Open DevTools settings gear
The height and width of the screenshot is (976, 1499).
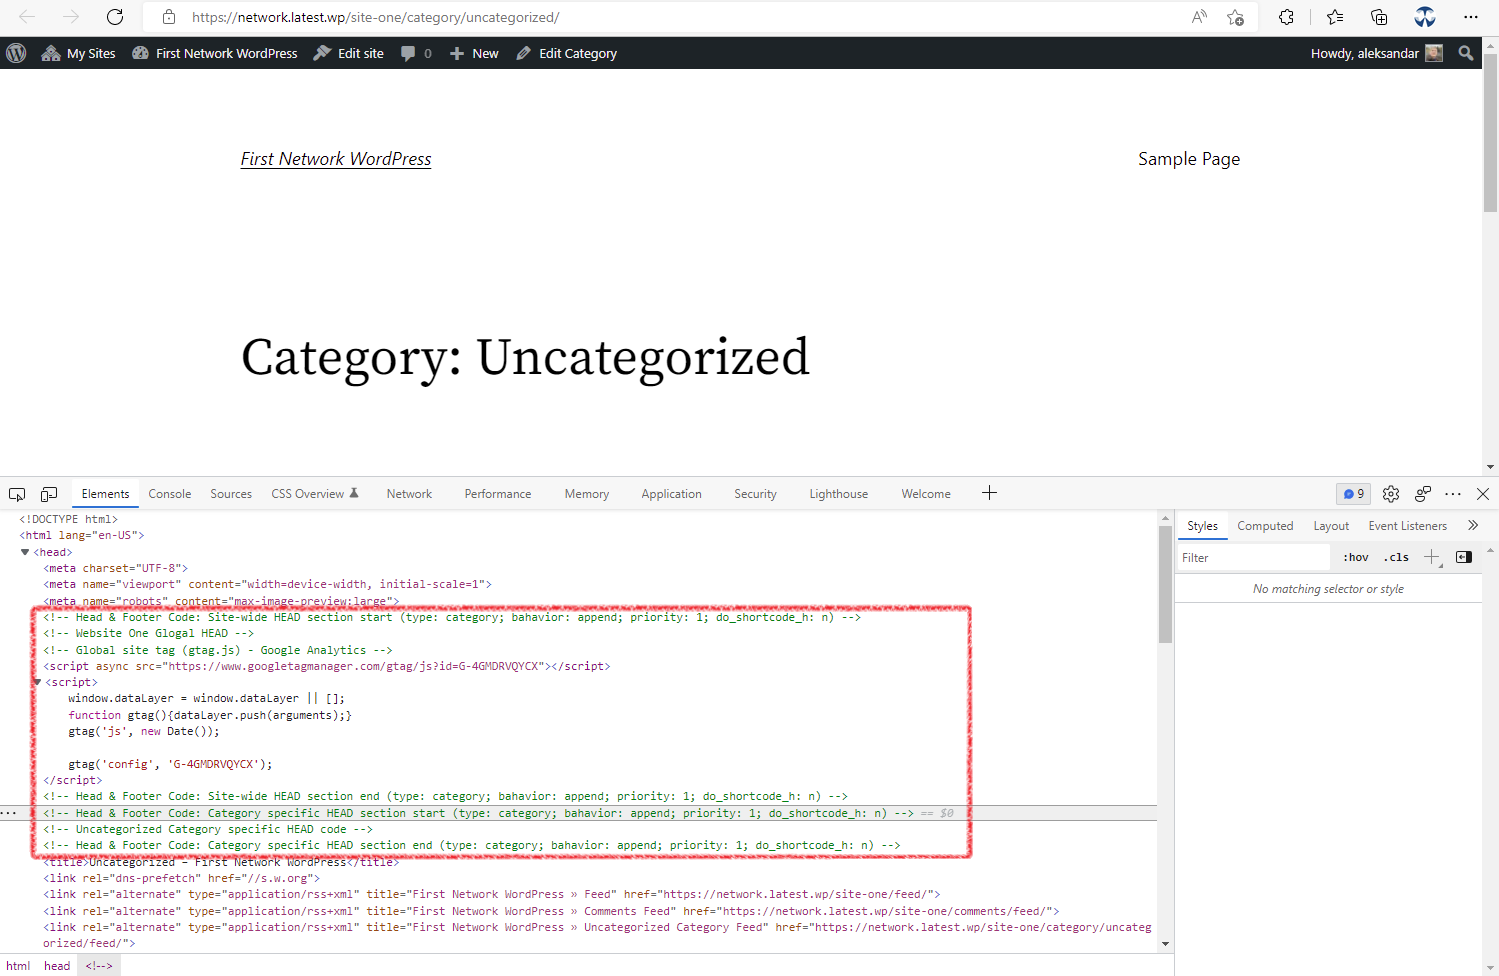click(1391, 494)
